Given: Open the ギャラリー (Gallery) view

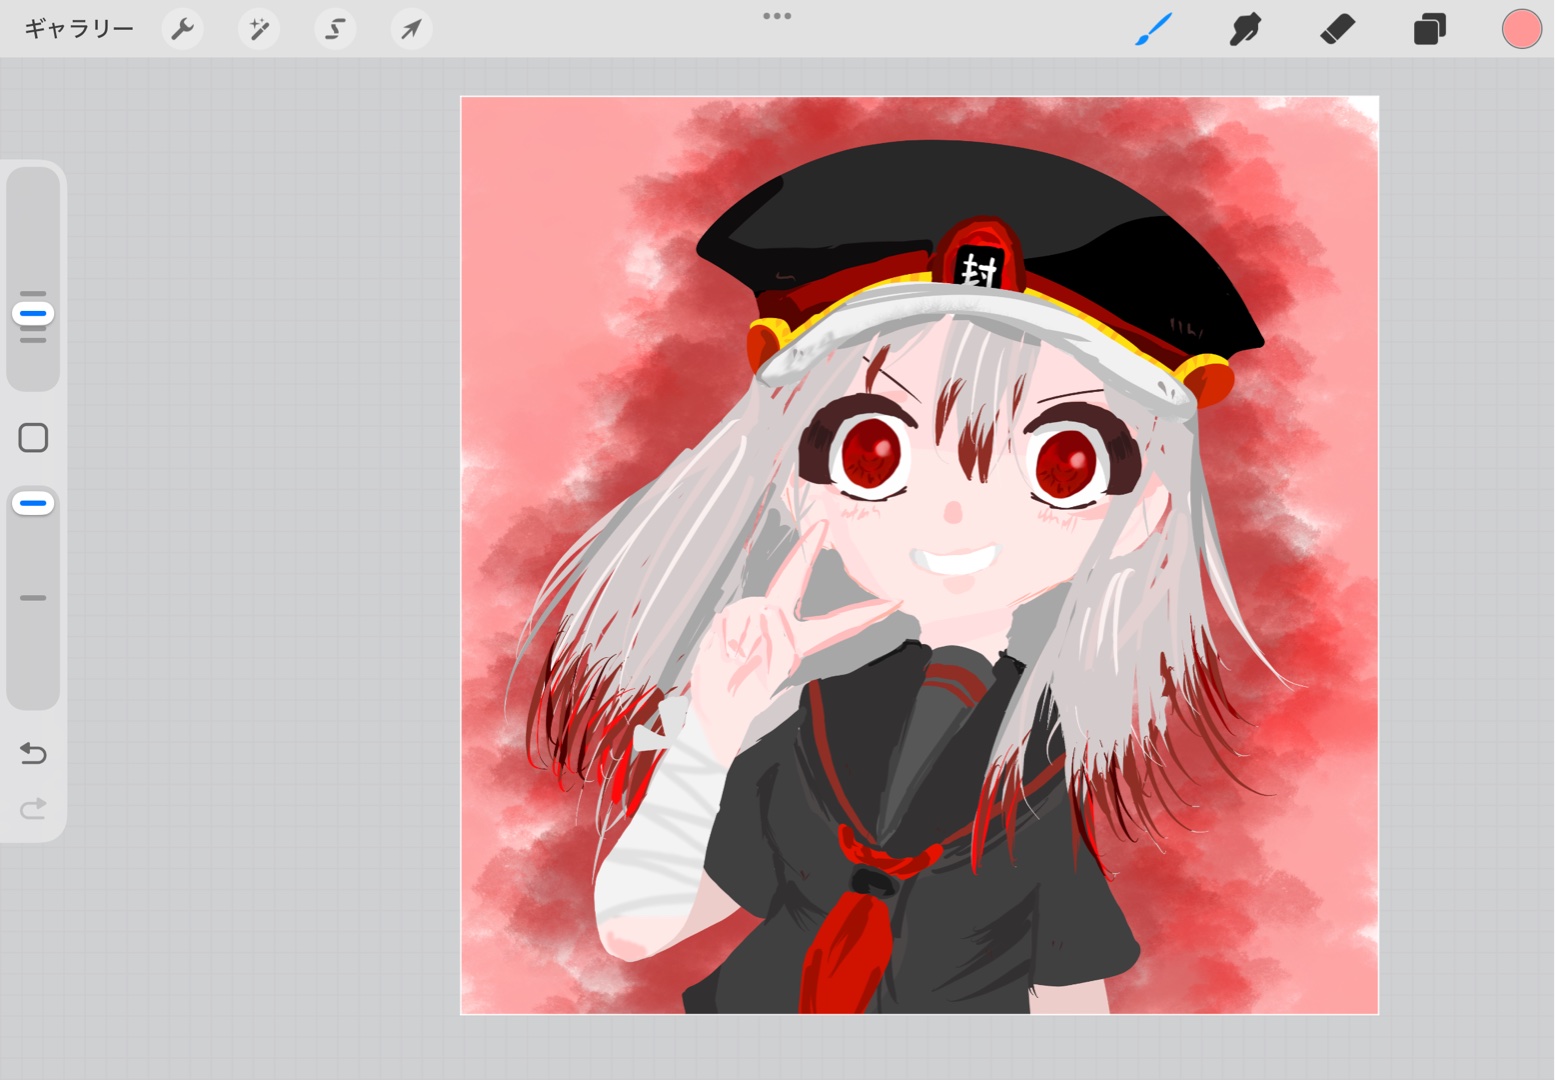Looking at the screenshot, I should [x=79, y=29].
